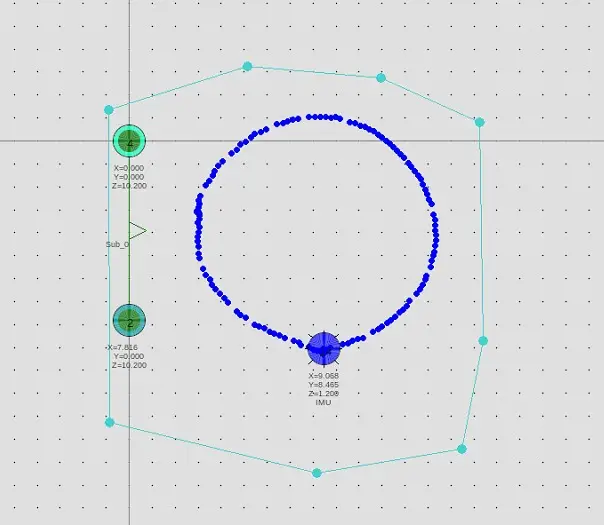Select stationary beacon 4 on the map

(x=129, y=141)
